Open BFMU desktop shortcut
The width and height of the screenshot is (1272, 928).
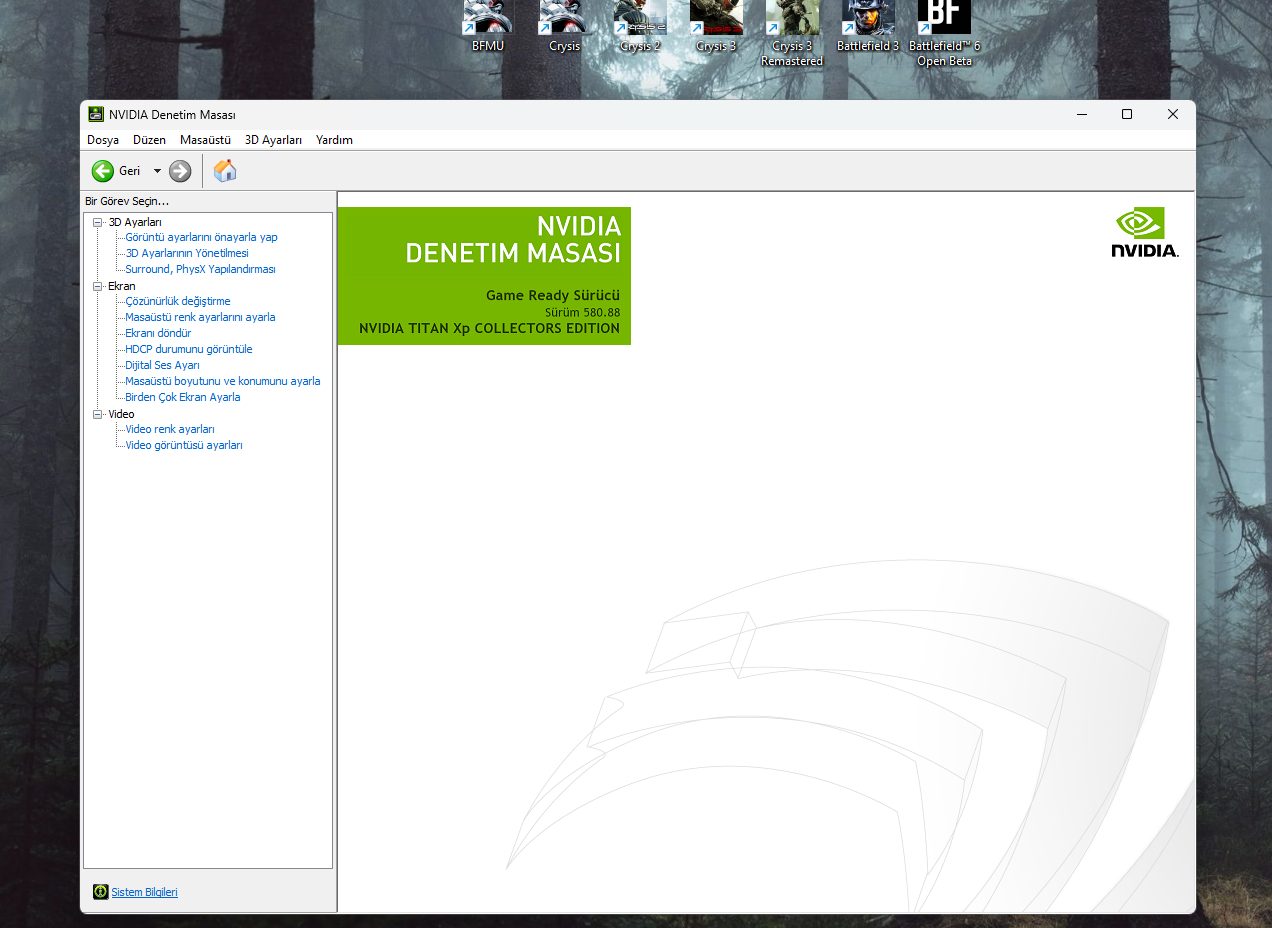pyautogui.click(x=488, y=26)
